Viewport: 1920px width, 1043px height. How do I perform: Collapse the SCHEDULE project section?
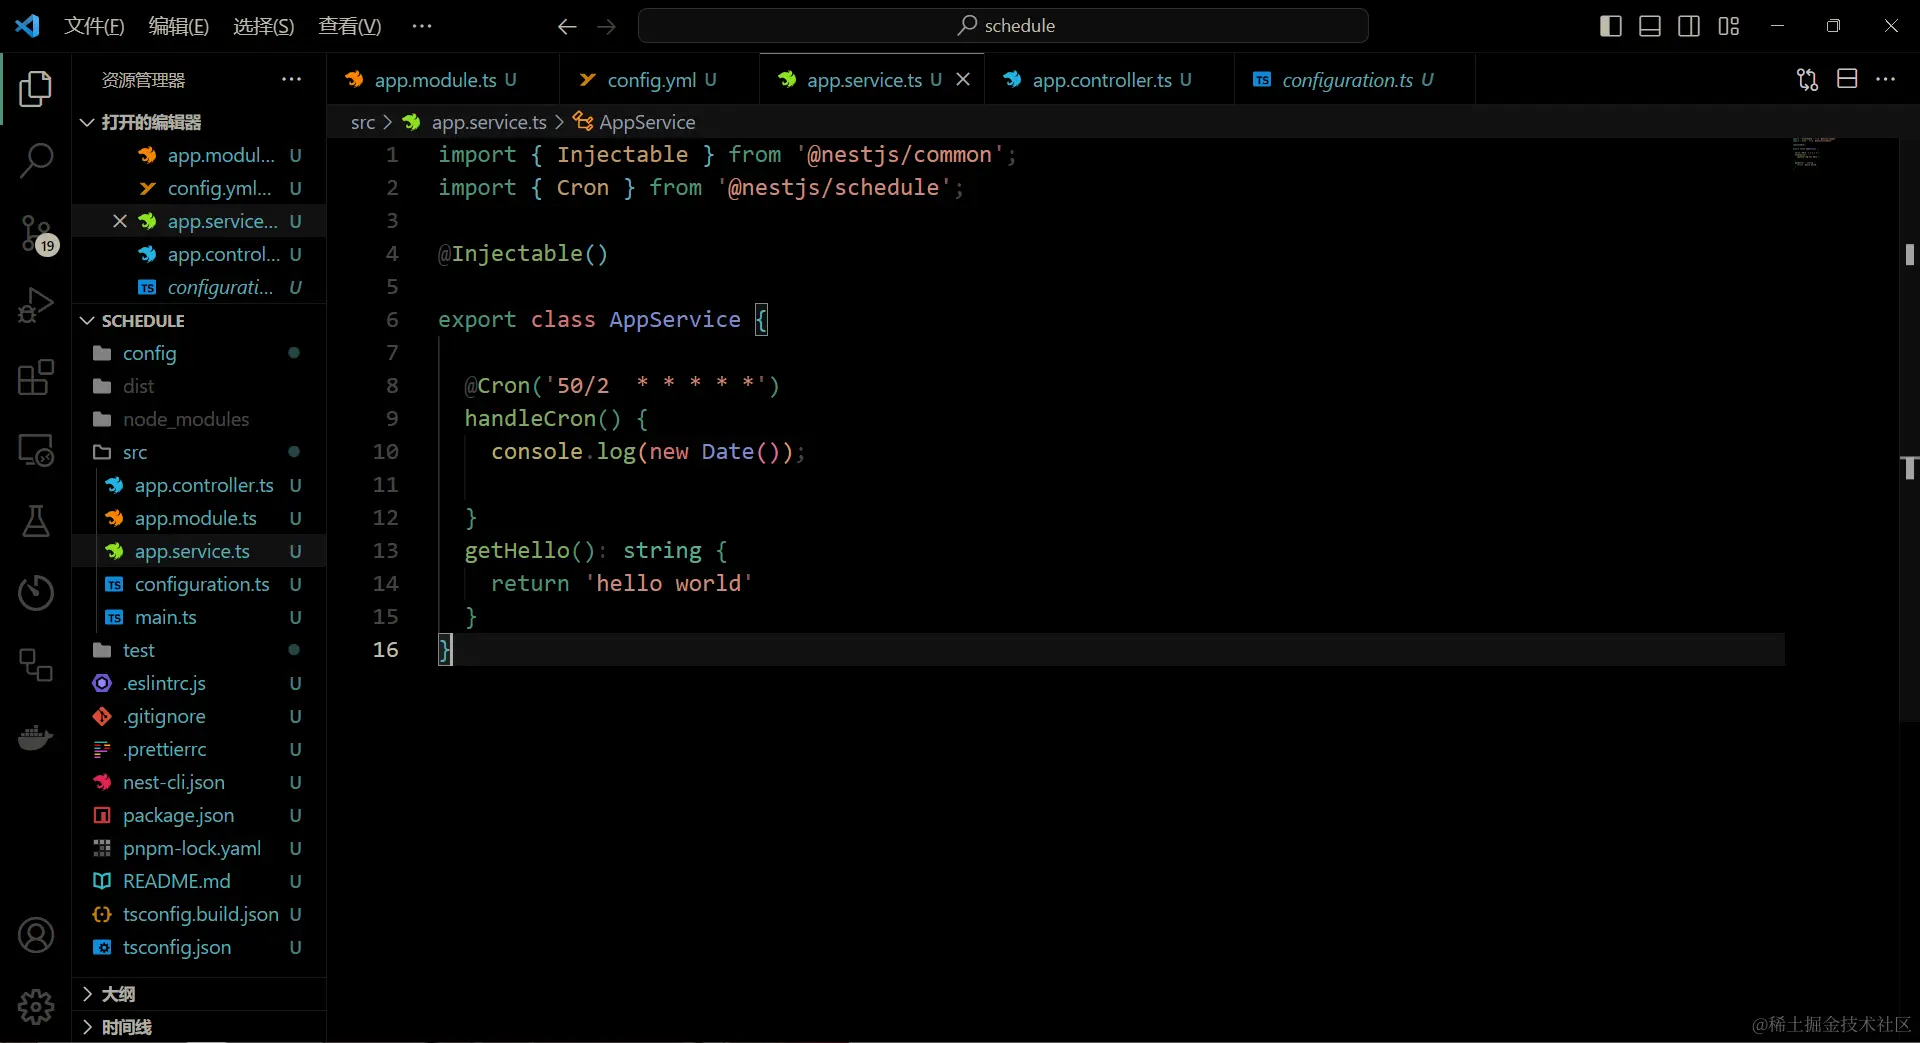pos(199,320)
